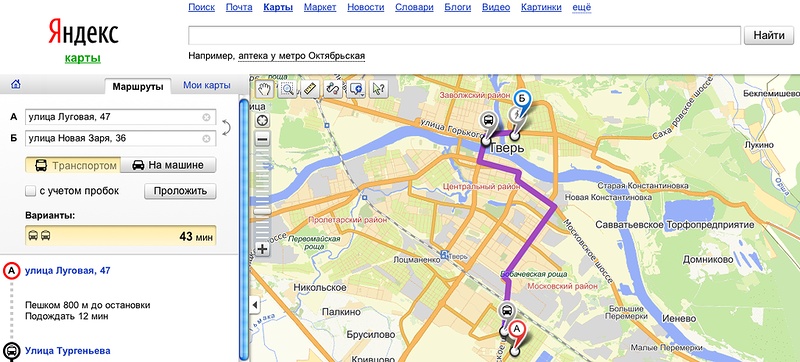This screenshot has width=800, height=362.
Task: Activate the magnifier zoom-area tool
Action: pyautogui.click(x=287, y=89)
